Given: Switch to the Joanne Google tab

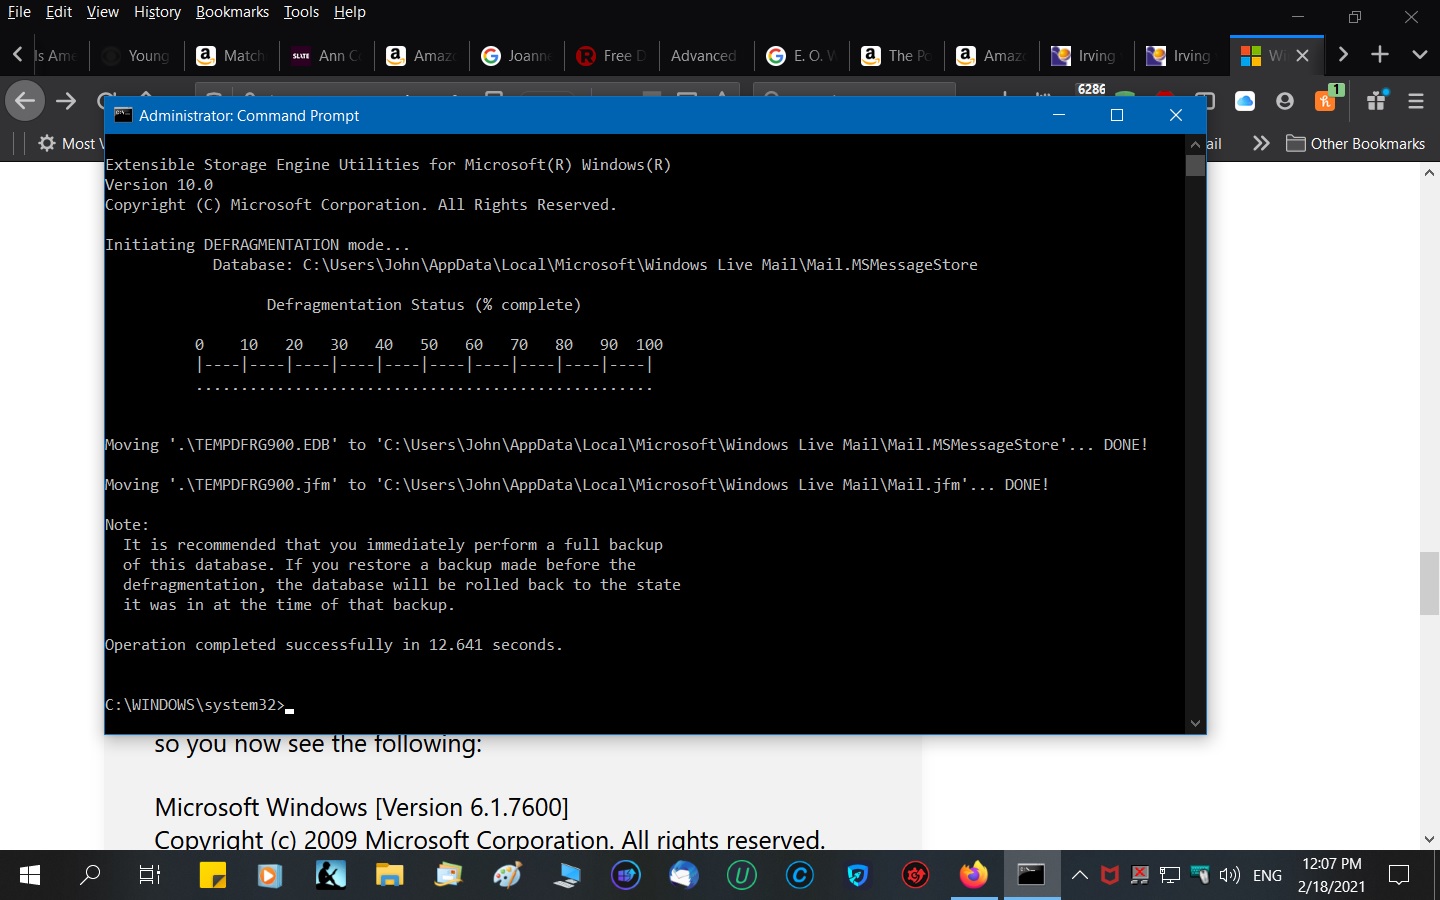Looking at the screenshot, I should click(517, 56).
